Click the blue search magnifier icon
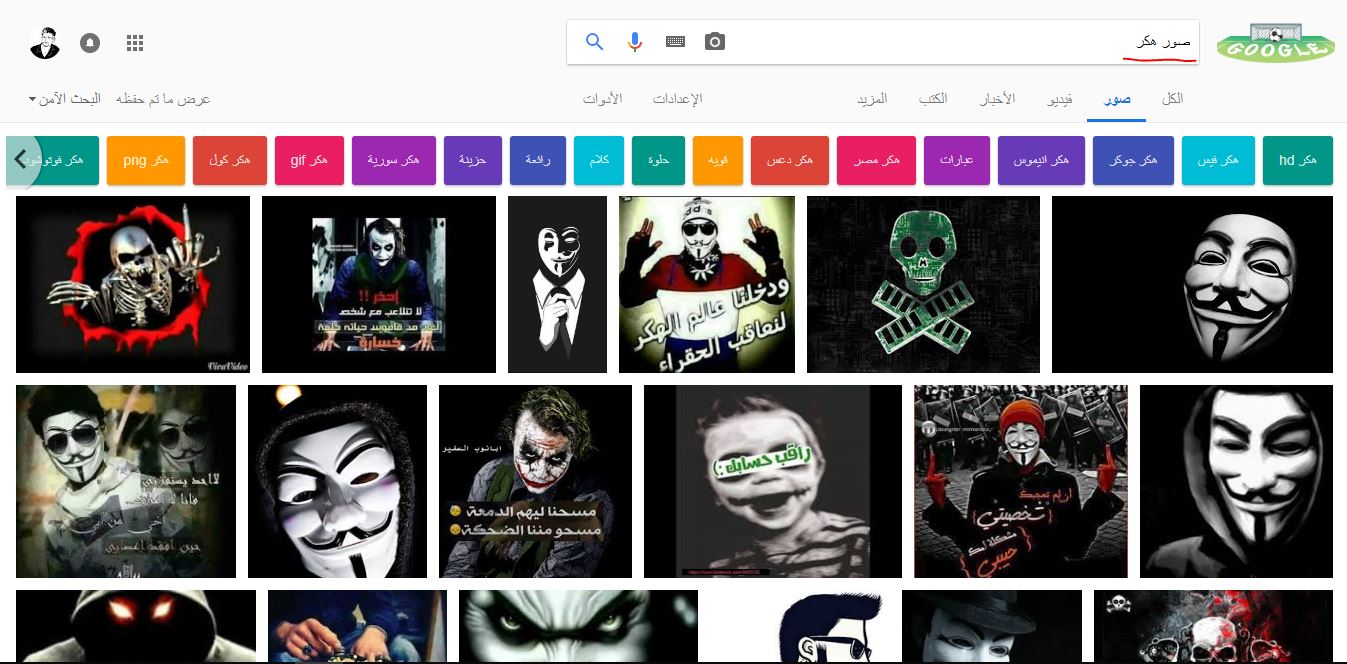This screenshot has height=664, width=1347. (594, 42)
